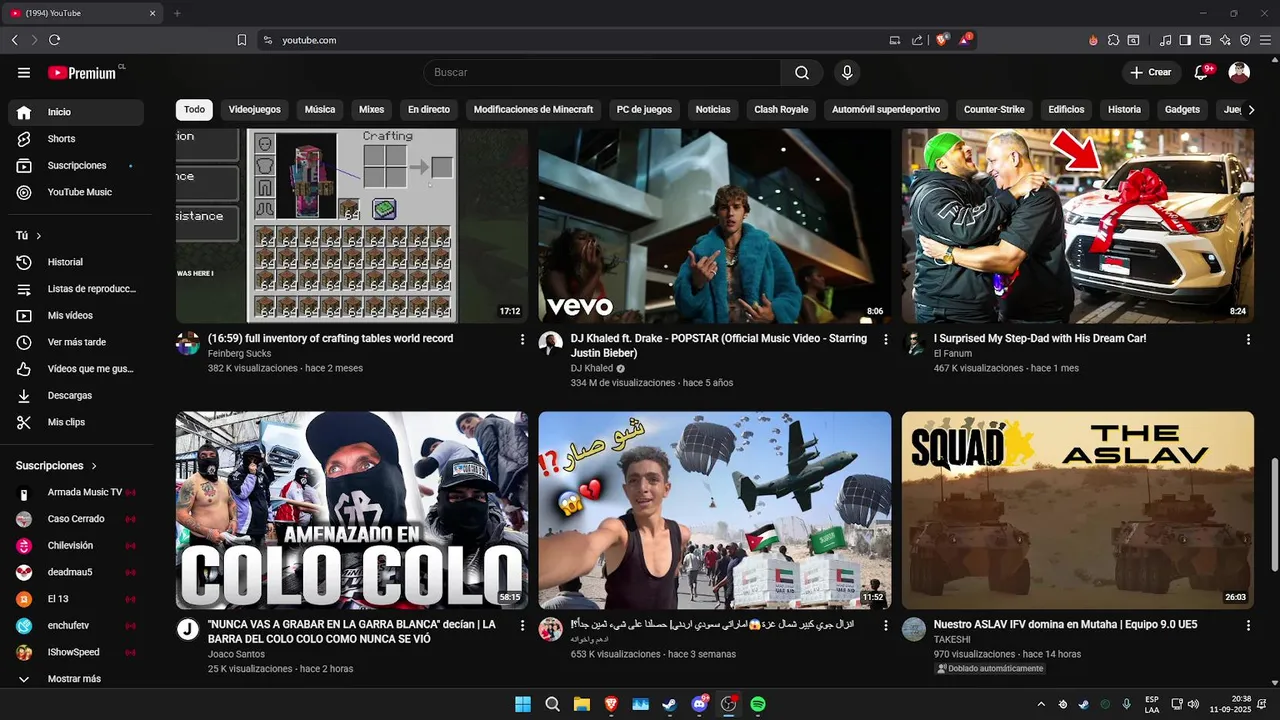This screenshot has height=720, width=1280.
Task: Open Mis vídeos in the sidebar
Action: [x=76, y=316]
